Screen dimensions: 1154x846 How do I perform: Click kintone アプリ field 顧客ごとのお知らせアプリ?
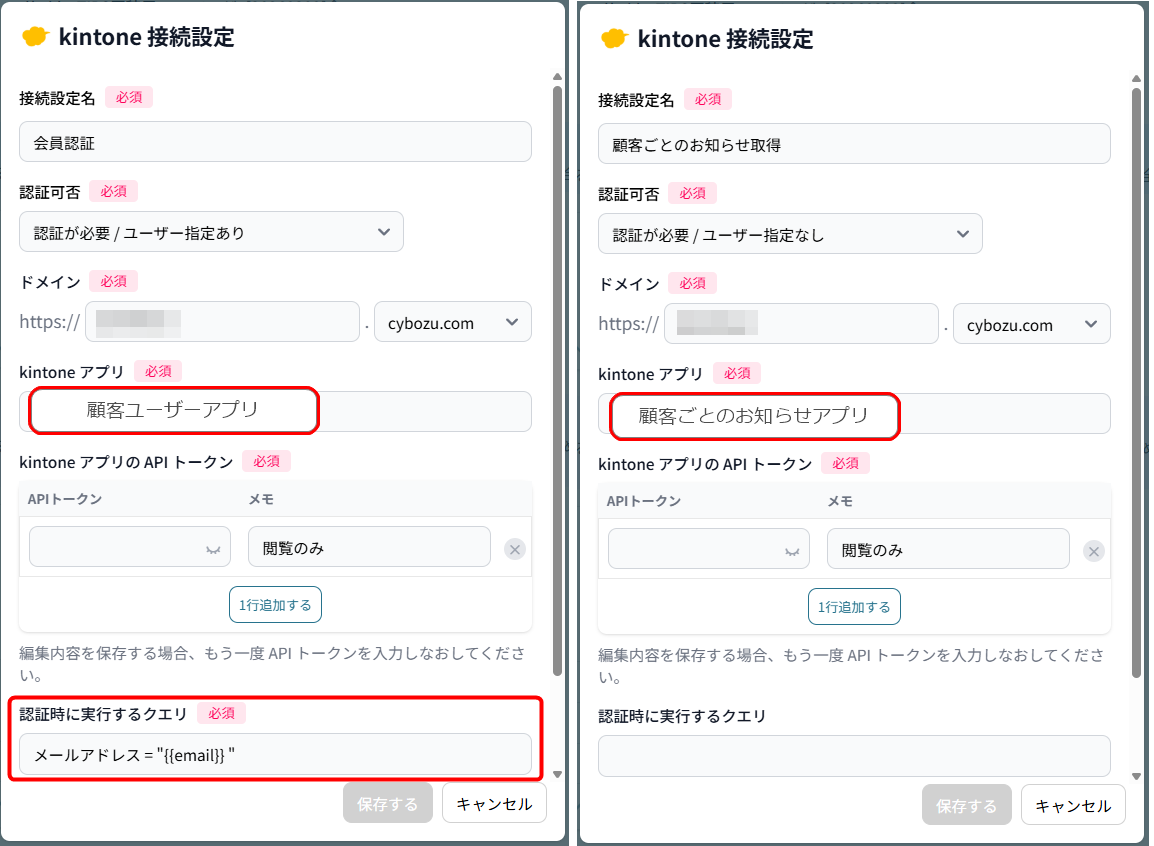(854, 414)
